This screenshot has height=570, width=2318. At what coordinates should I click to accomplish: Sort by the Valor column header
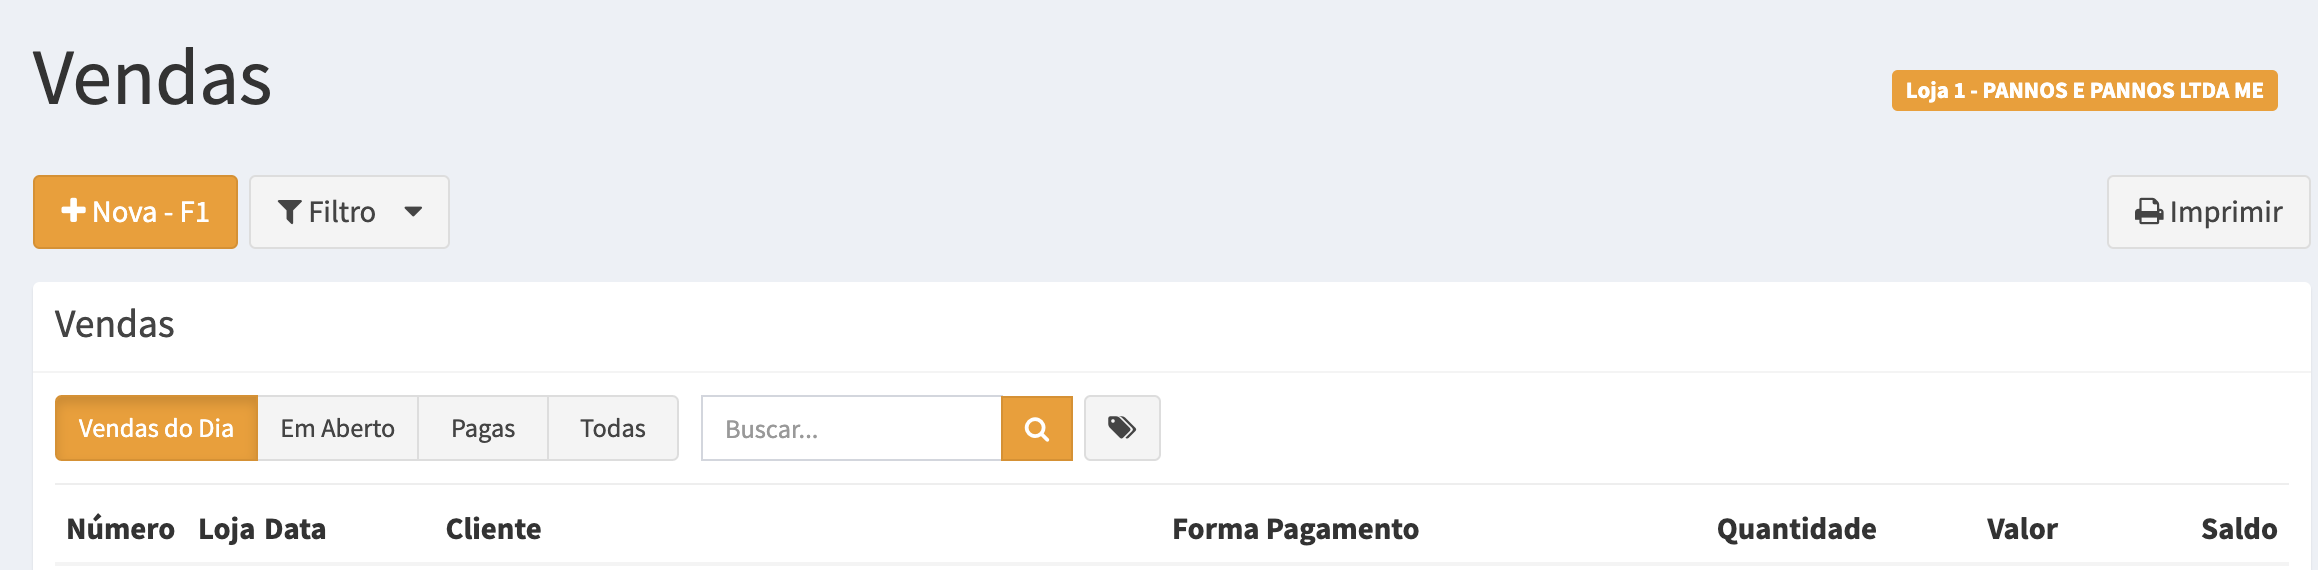(2021, 529)
